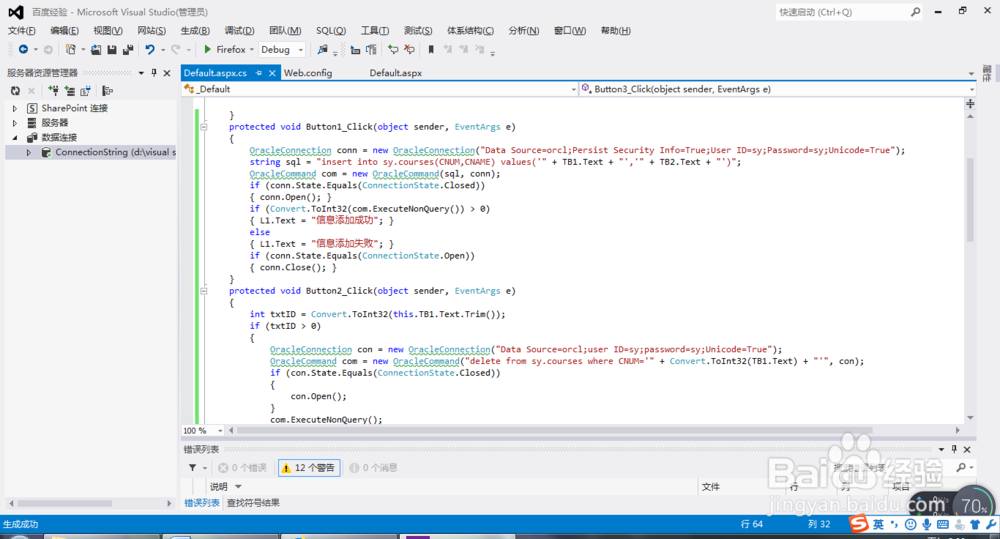Image resolution: width=1000 pixels, height=539 pixels.
Task: Uncomment the selected lines icon
Action: (x=409, y=49)
